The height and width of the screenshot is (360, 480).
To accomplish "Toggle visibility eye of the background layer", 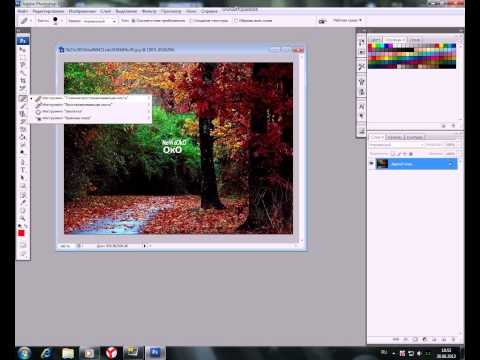I will pos(371,164).
